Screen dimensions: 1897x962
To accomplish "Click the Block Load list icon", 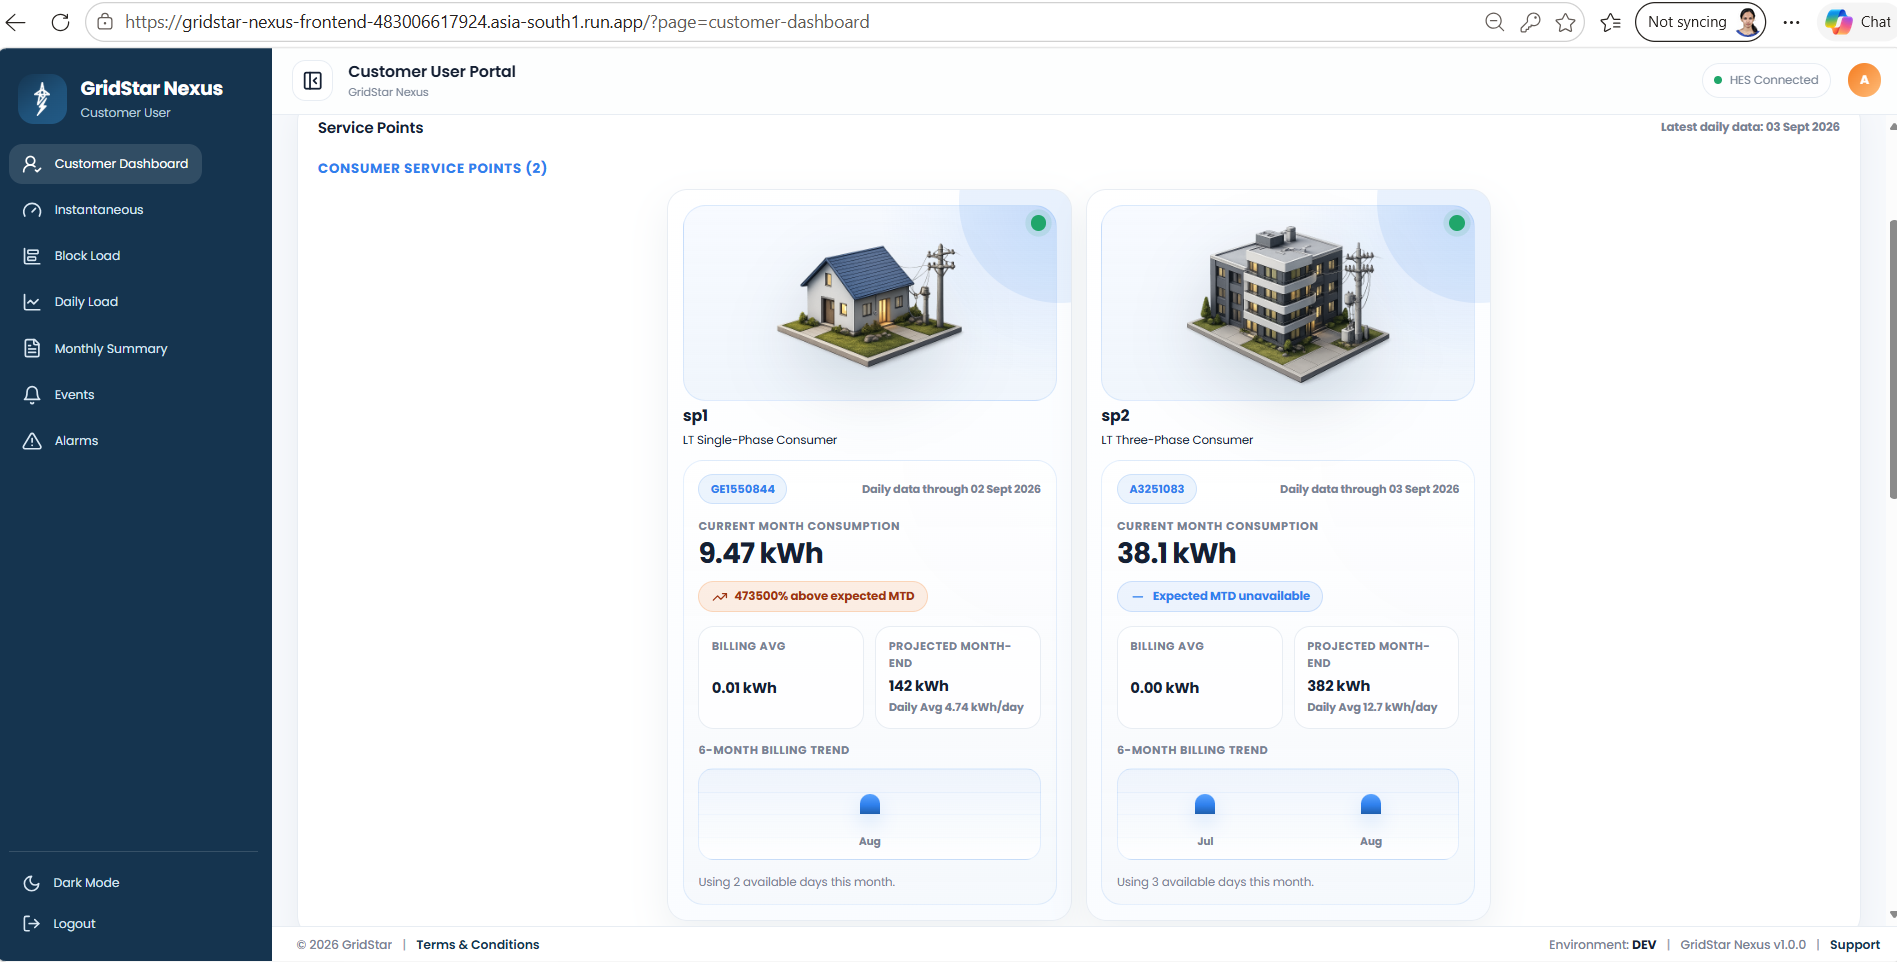I will [32, 256].
